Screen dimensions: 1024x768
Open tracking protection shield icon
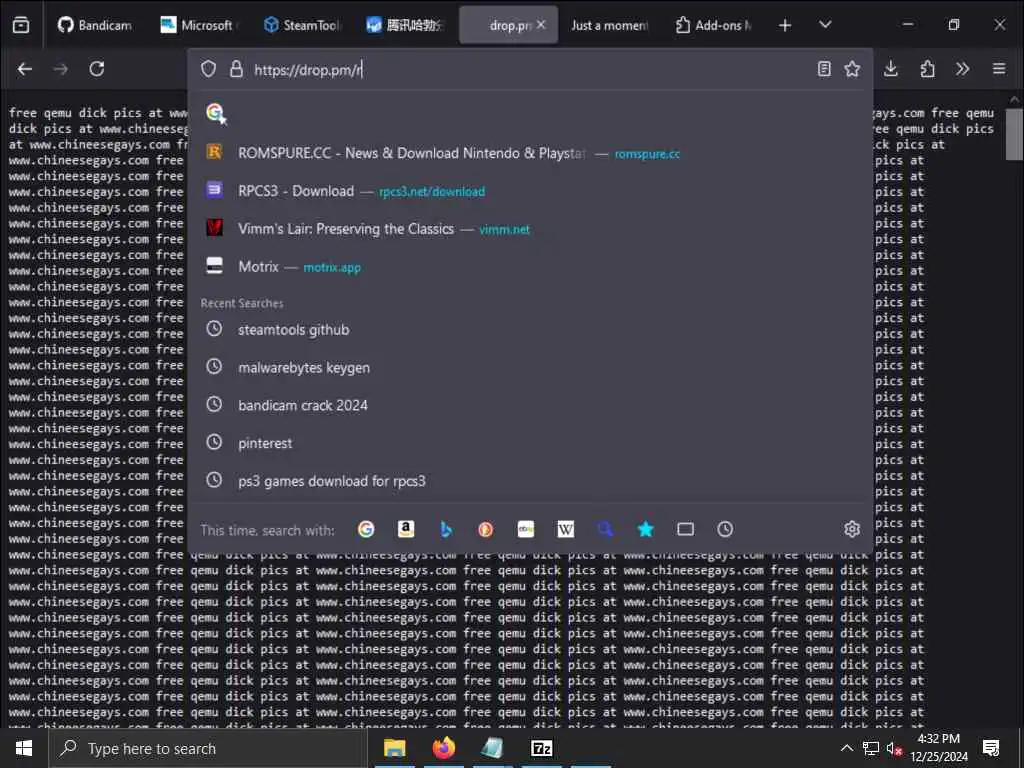[x=208, y=69]
